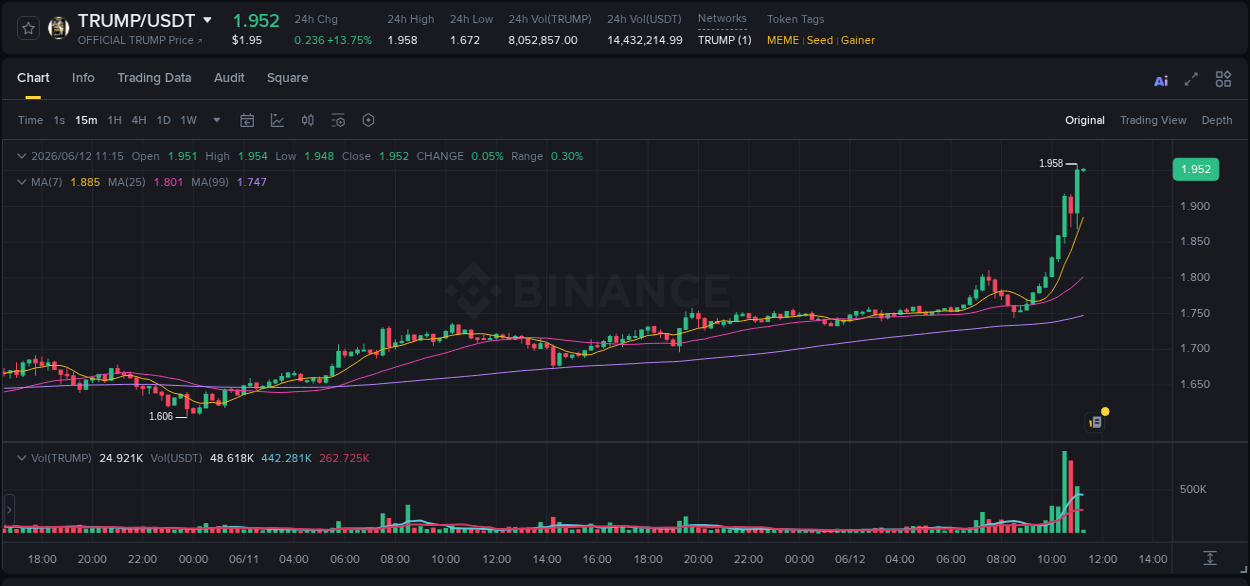Click the 24h Vol(TRUMP) value 8,052,857.00
This screenshot has width=1250, height=586.
point(543,40)
